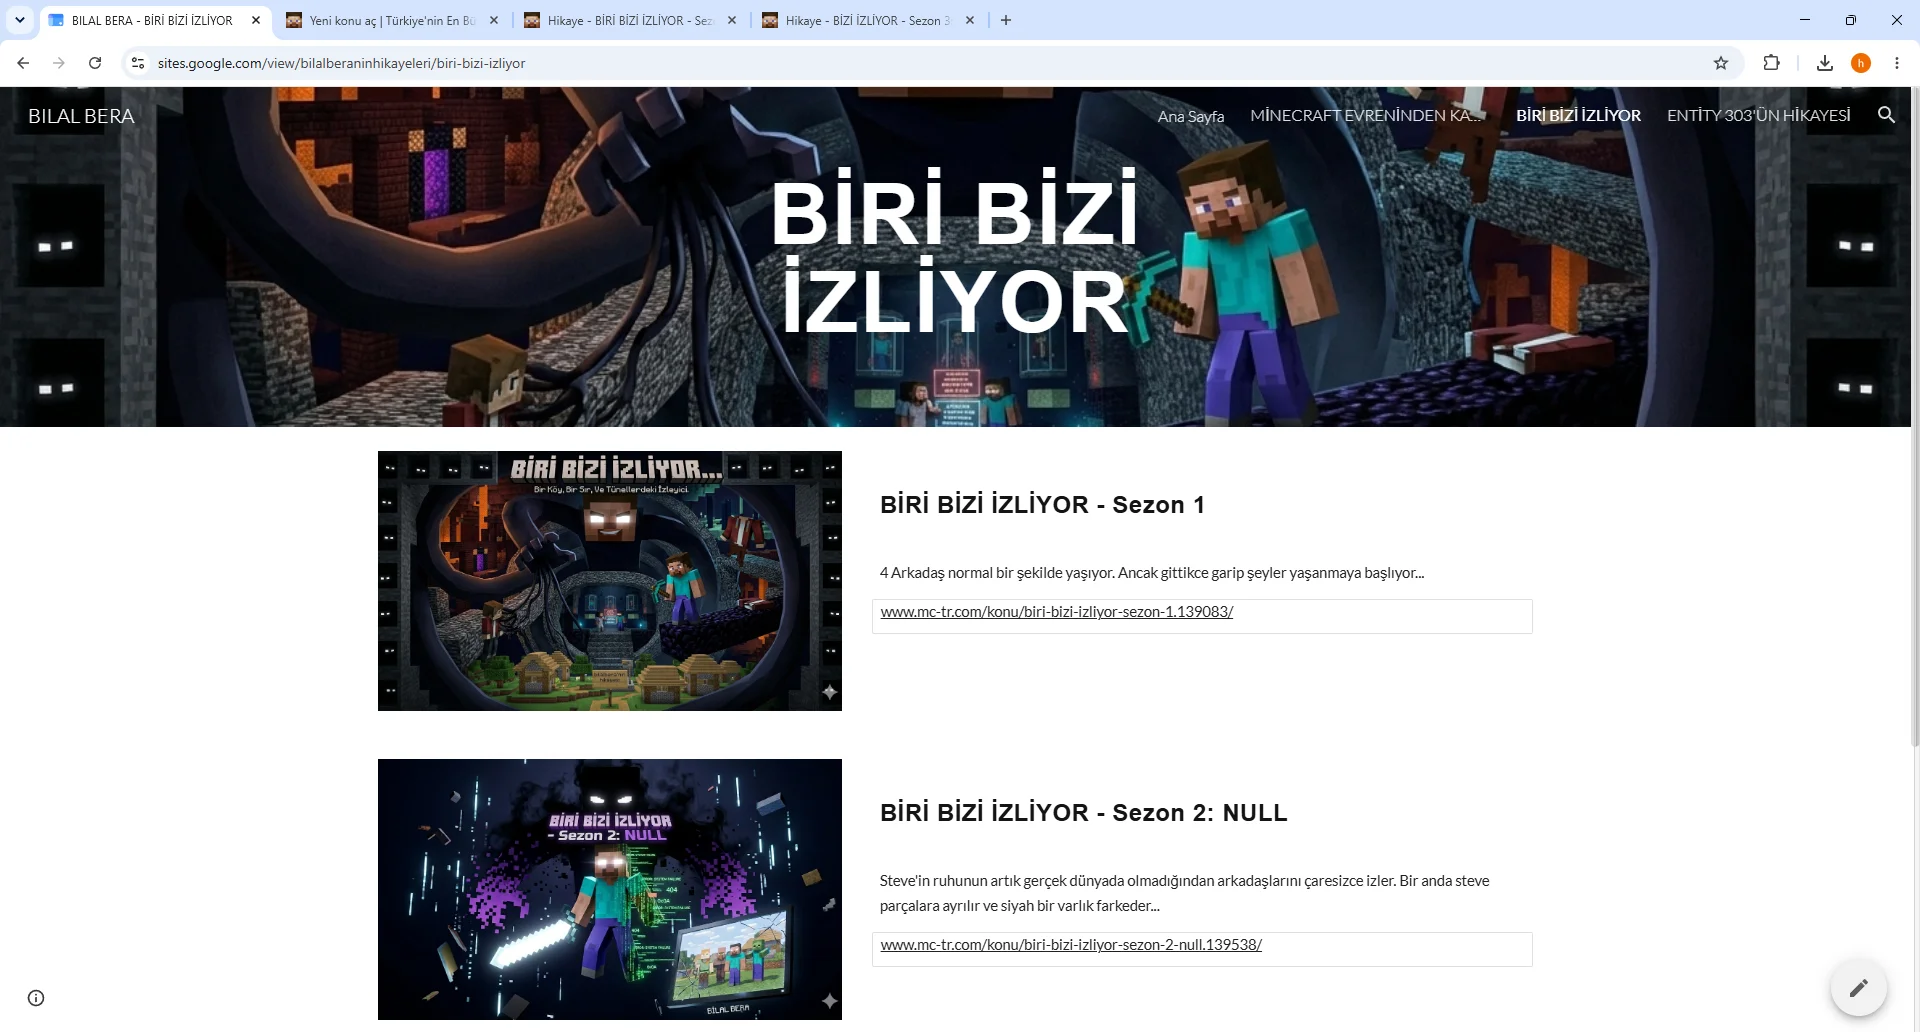The image size is (1920, 1032).
Task: Close the 'Hikaye - BİRİ BİZİ İZLİYOR - Sez' tab
Action: [x=732, y=20]
